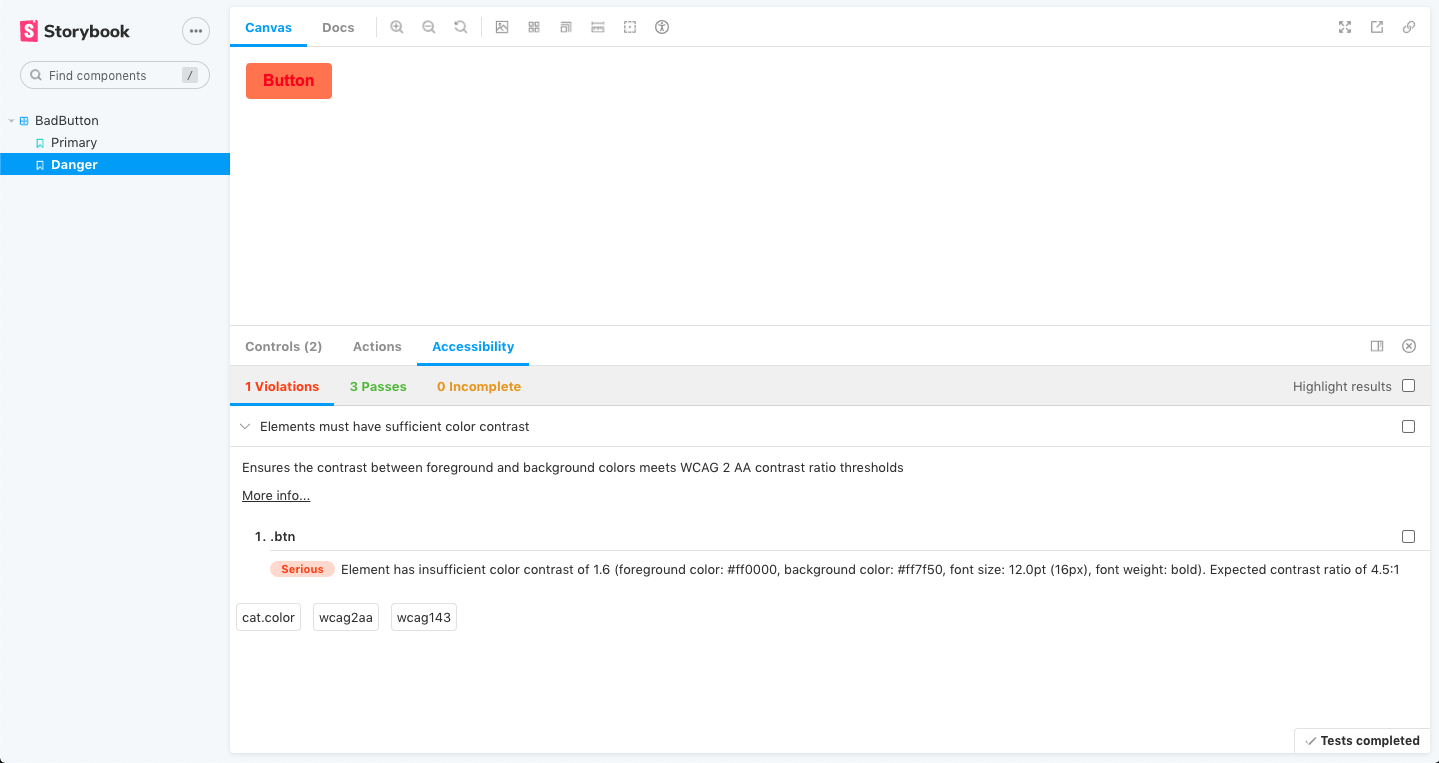Viewport: 1439px width, 763px height.
Task: Open canvas in a new tab
Action: tap(1377, 27)
